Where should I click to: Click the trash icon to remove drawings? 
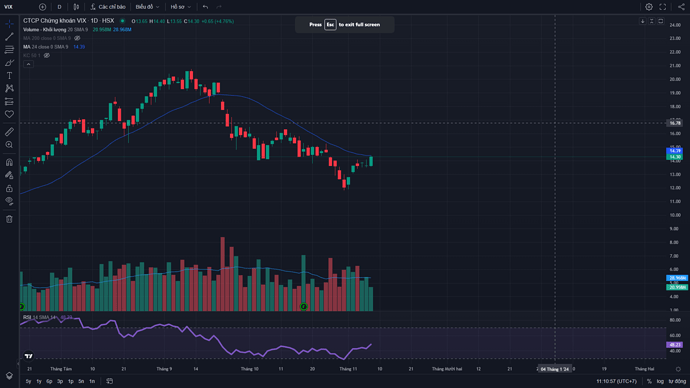[9, 219]
